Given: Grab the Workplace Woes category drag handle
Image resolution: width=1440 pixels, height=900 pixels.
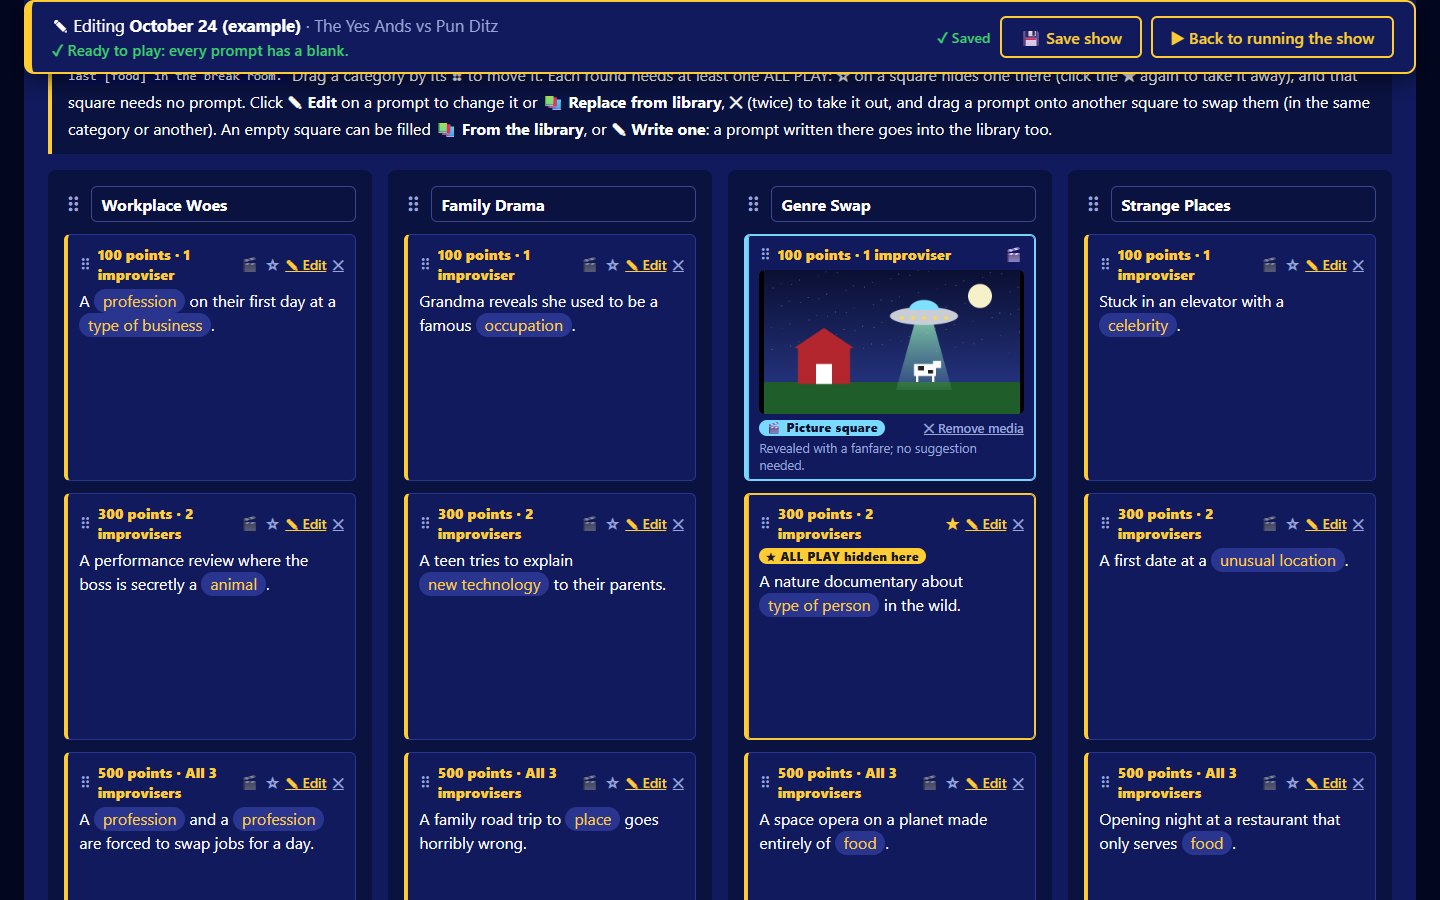Looking at the screenshot, I should click(x=73, y=204).
